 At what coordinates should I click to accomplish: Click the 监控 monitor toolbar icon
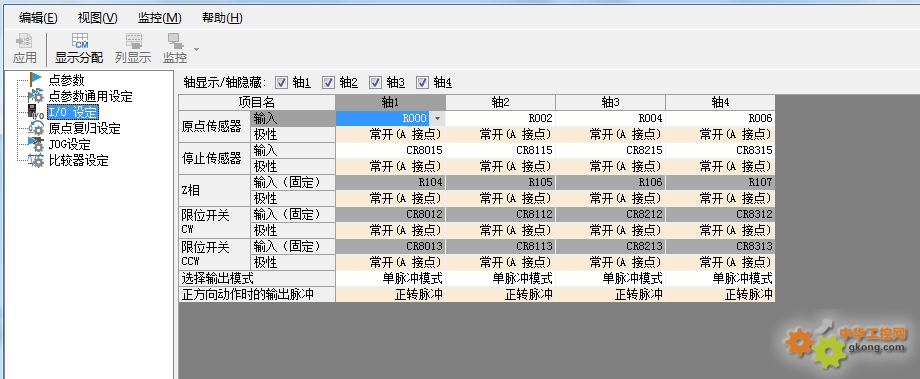pyautogui.click(x=175, y=41)
